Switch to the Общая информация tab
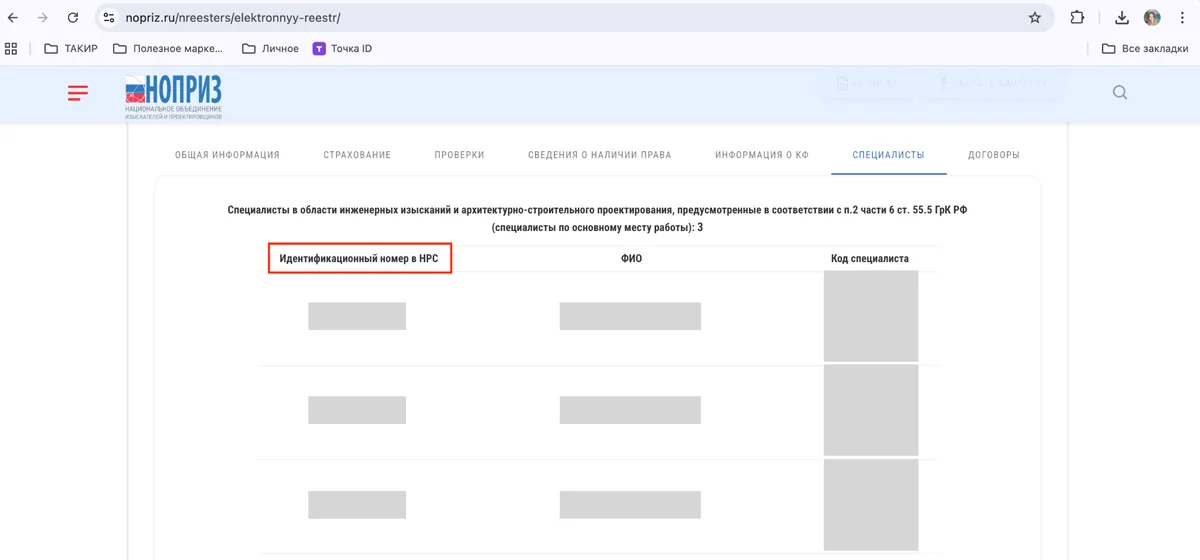Screen dimensions: 1200x560 point(227,155)
